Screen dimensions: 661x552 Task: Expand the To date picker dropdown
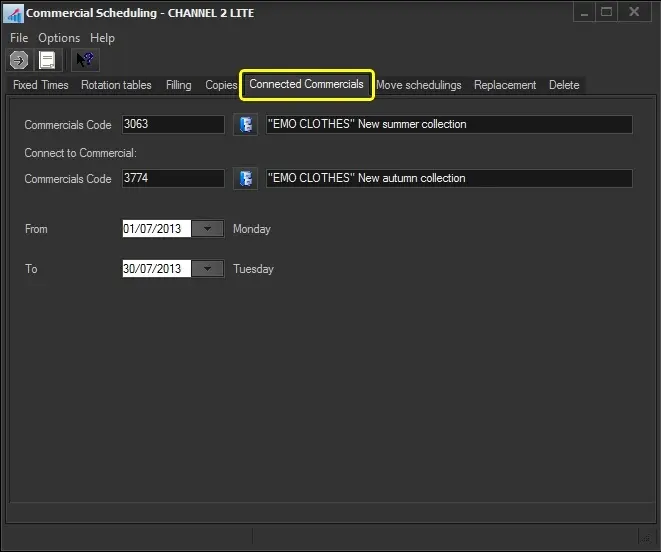tap(207, 269)
